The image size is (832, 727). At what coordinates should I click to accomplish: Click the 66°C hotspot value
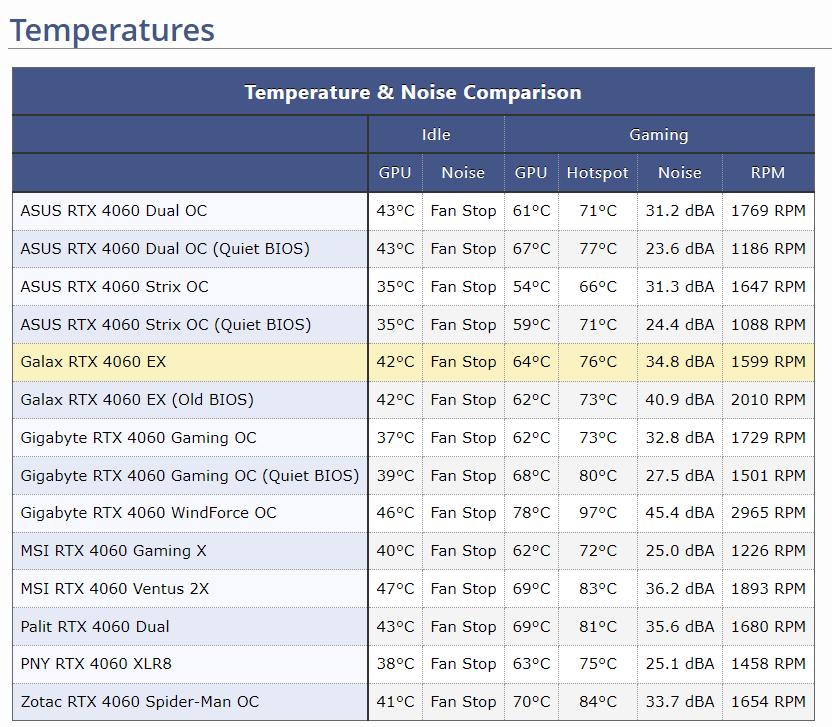tap(598, 287)
